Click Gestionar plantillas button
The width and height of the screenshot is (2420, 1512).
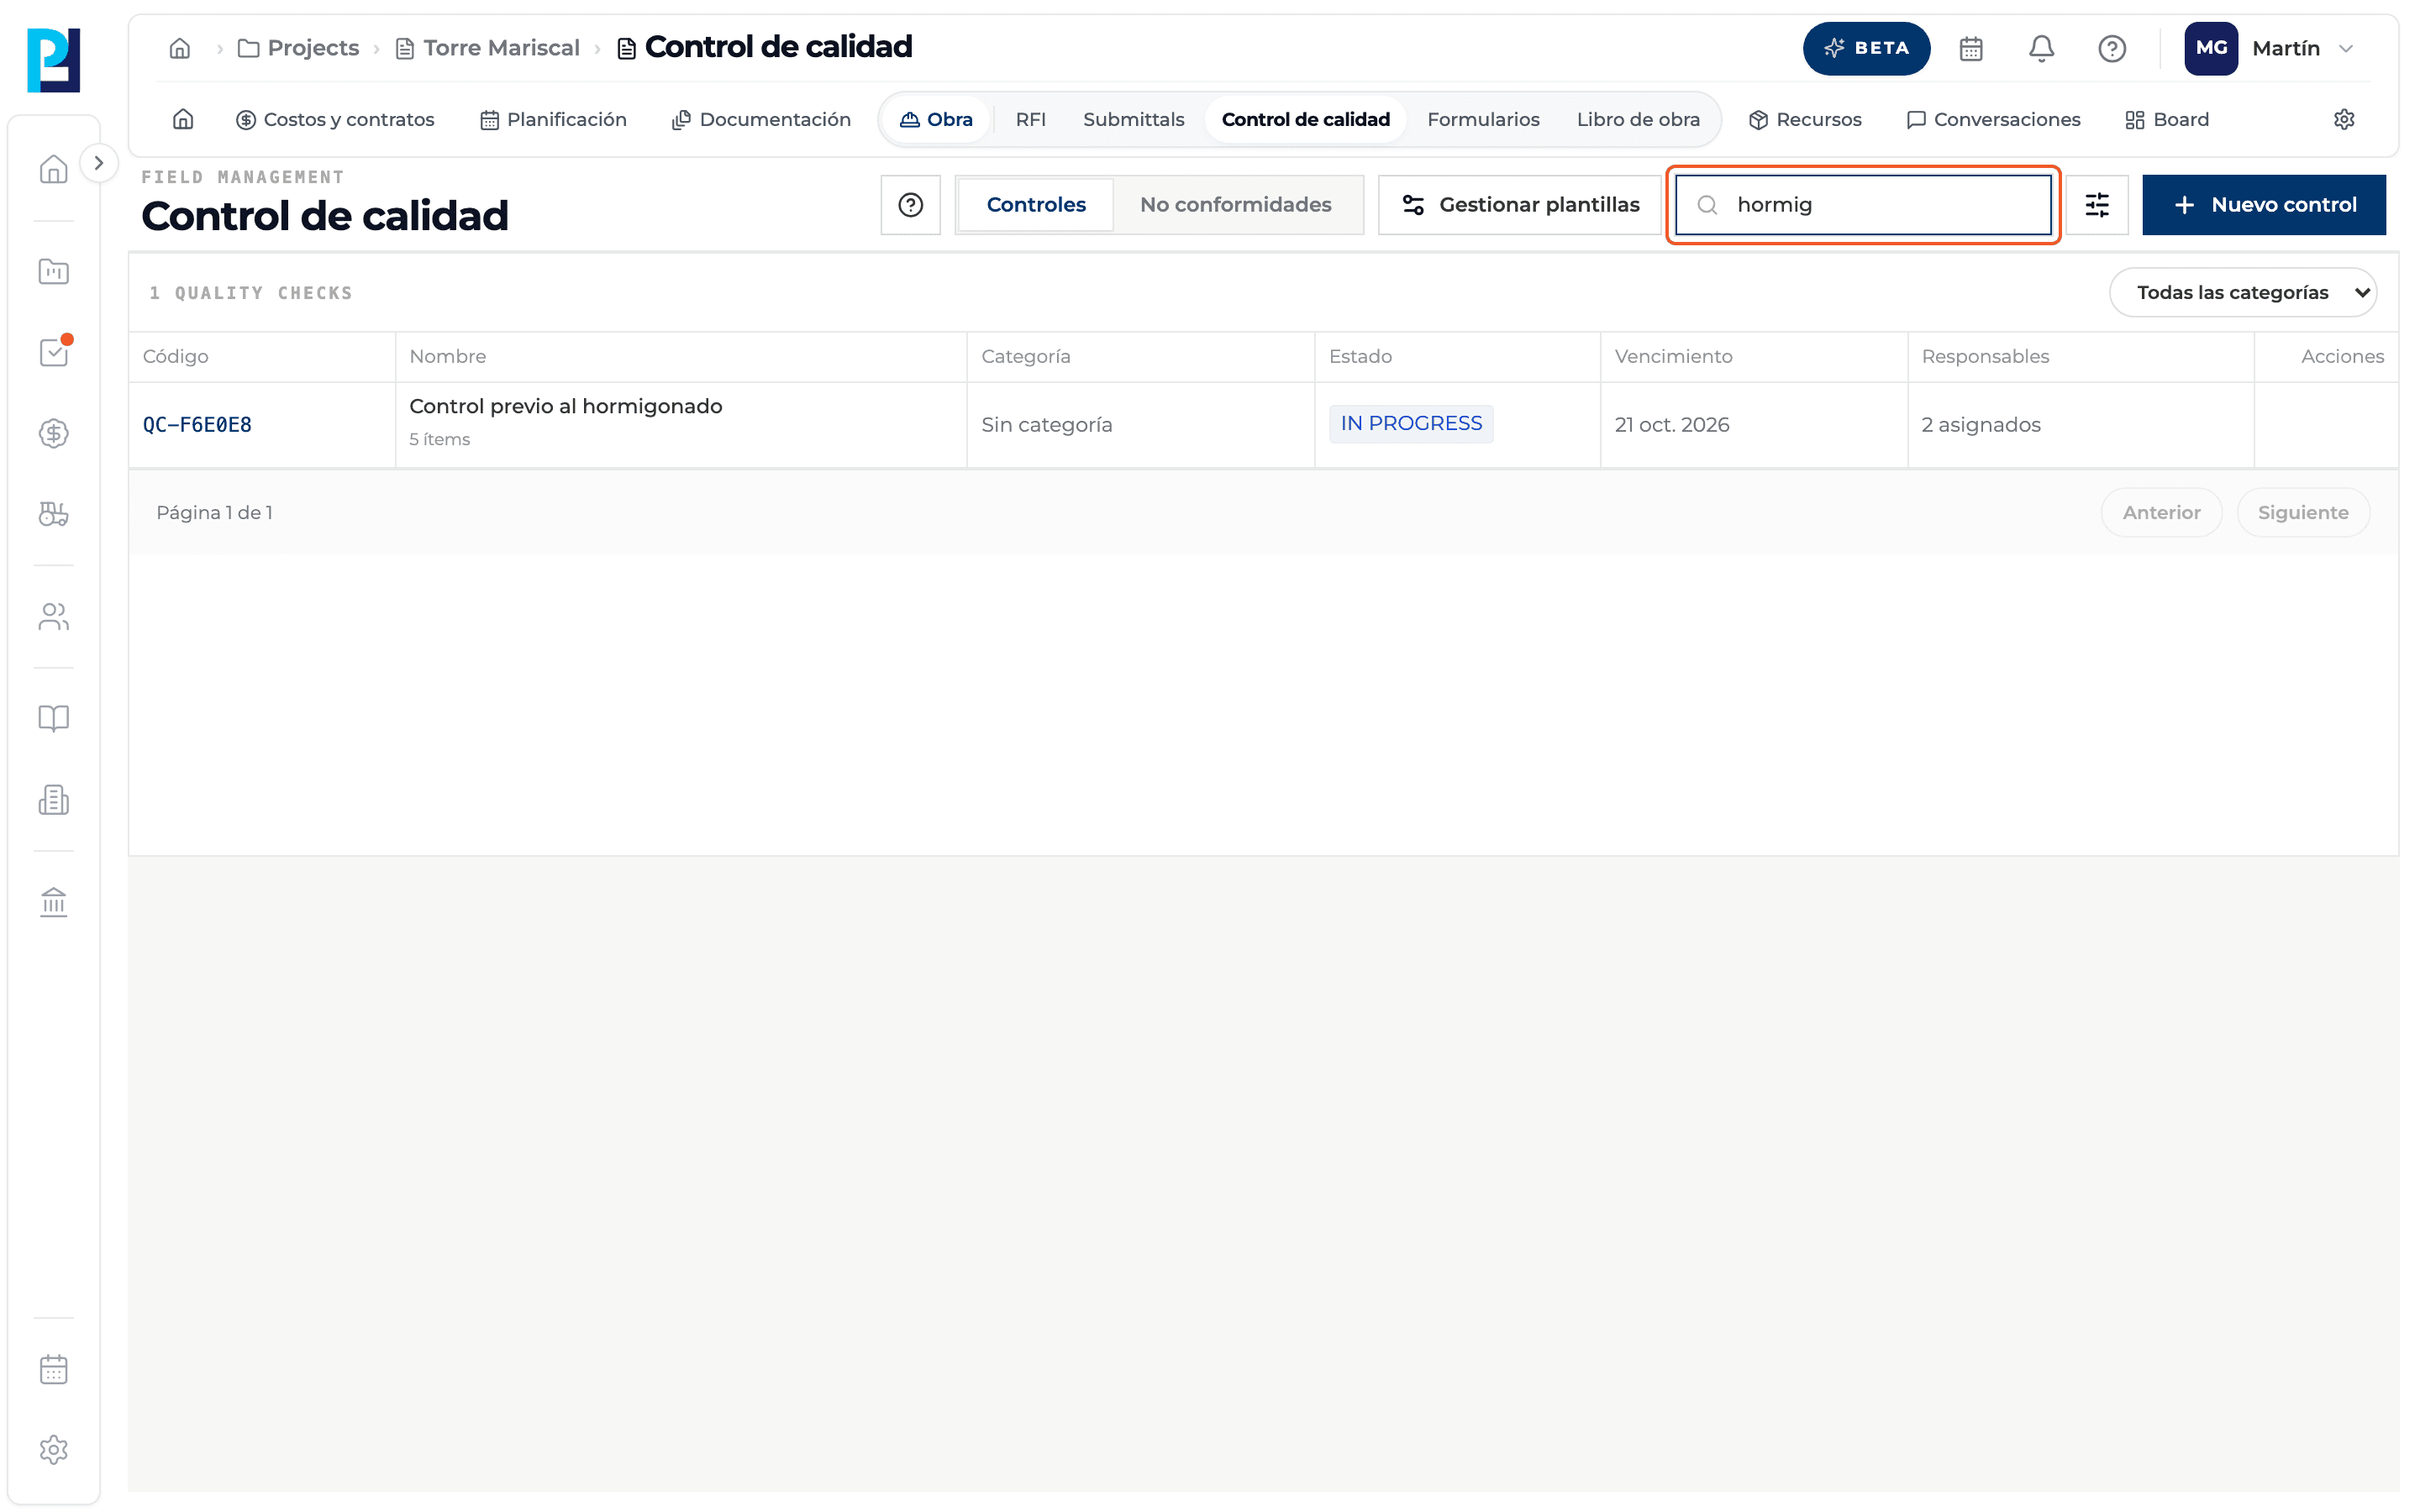(1519, 205)
